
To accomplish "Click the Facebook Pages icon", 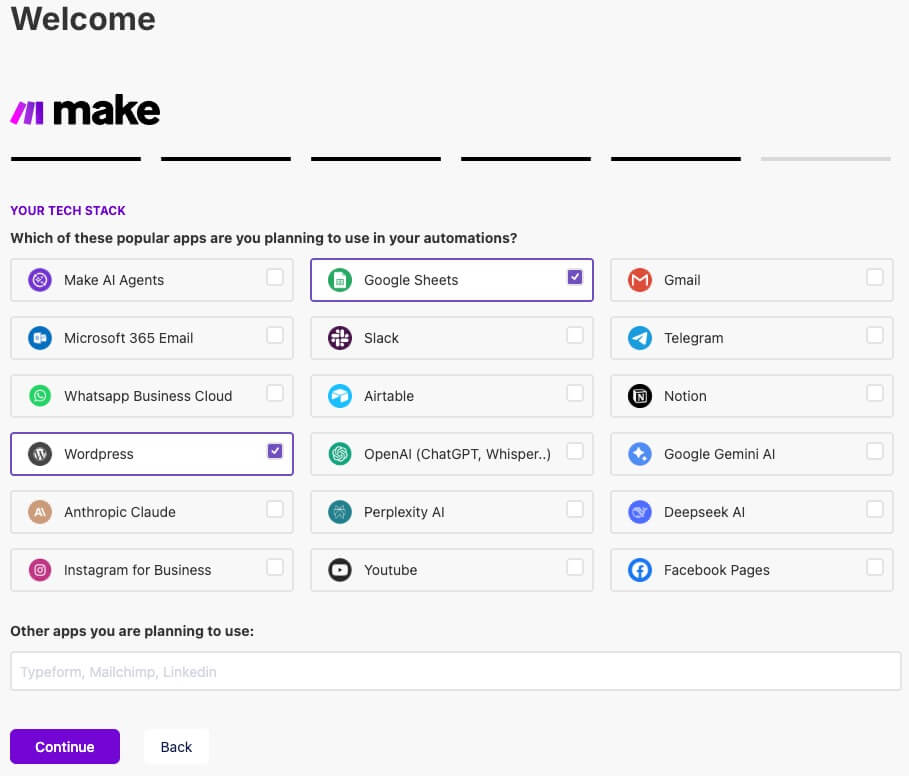I will 640,570.
